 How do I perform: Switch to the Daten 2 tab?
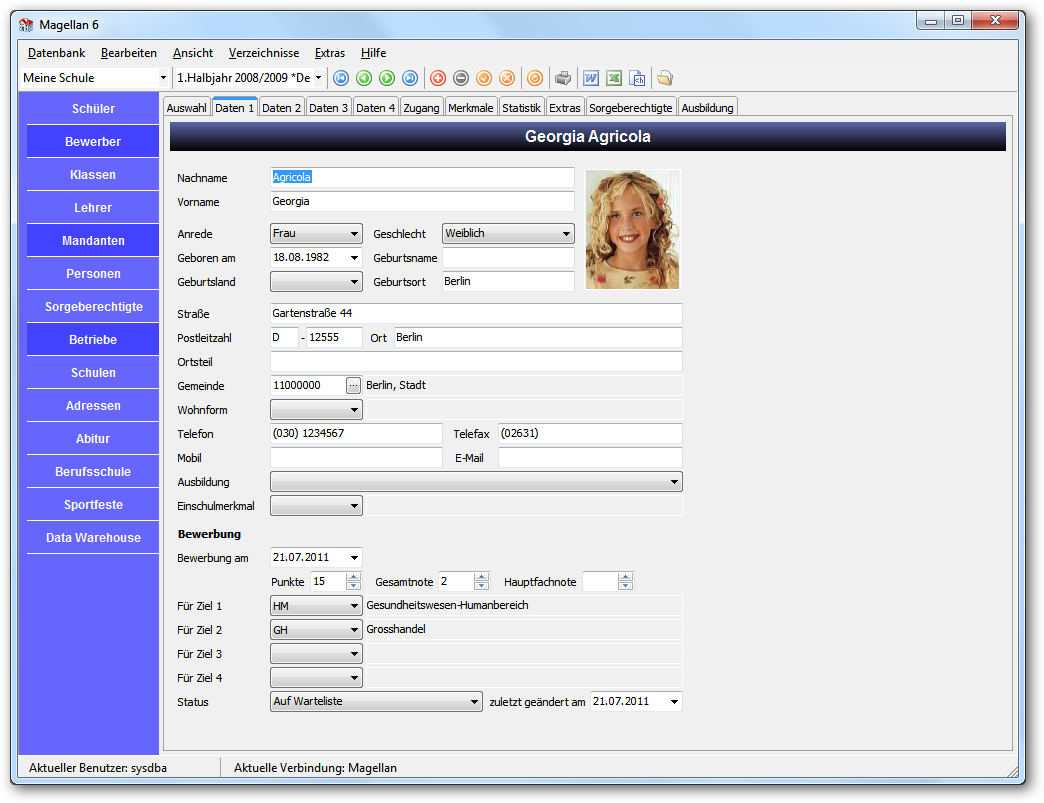[281, 108]
